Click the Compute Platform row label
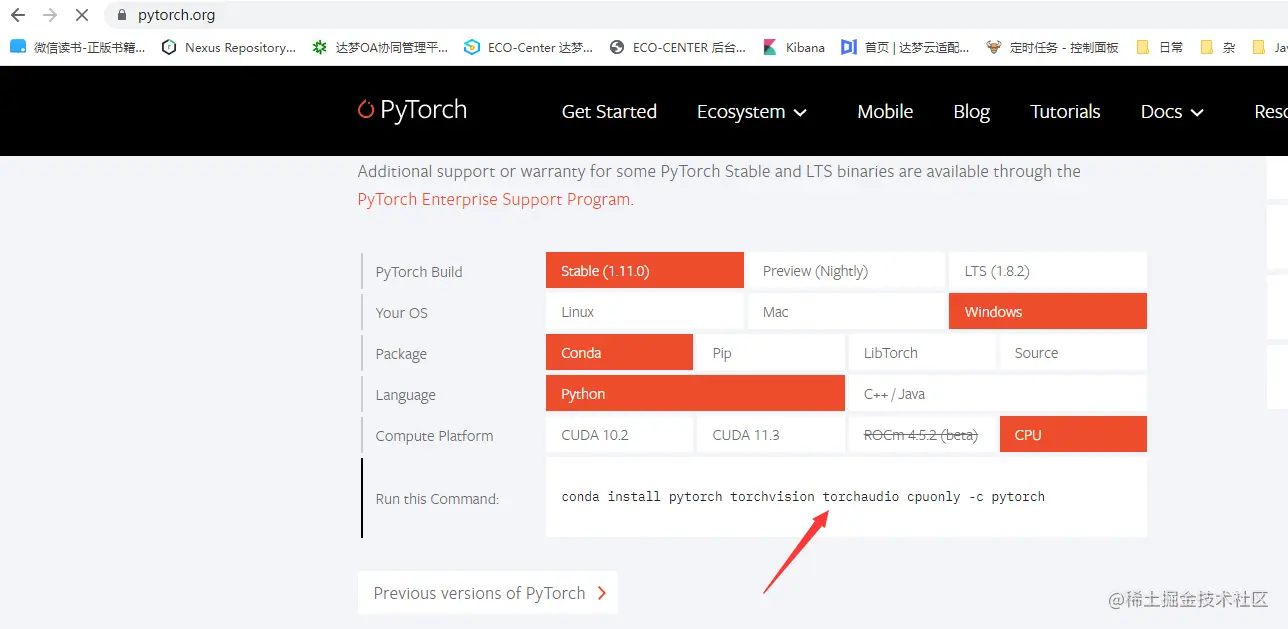Image resolution: width=1288 pixels, height=629 pixels. tap(434, 436)
